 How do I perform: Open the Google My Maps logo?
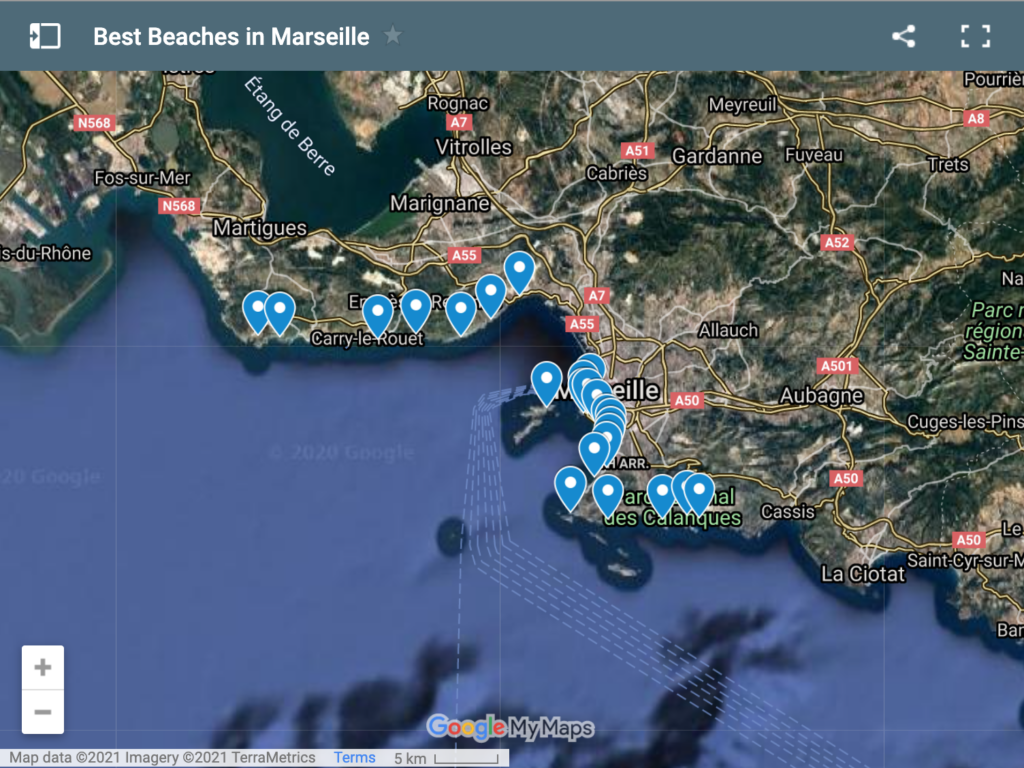(510, 727)
